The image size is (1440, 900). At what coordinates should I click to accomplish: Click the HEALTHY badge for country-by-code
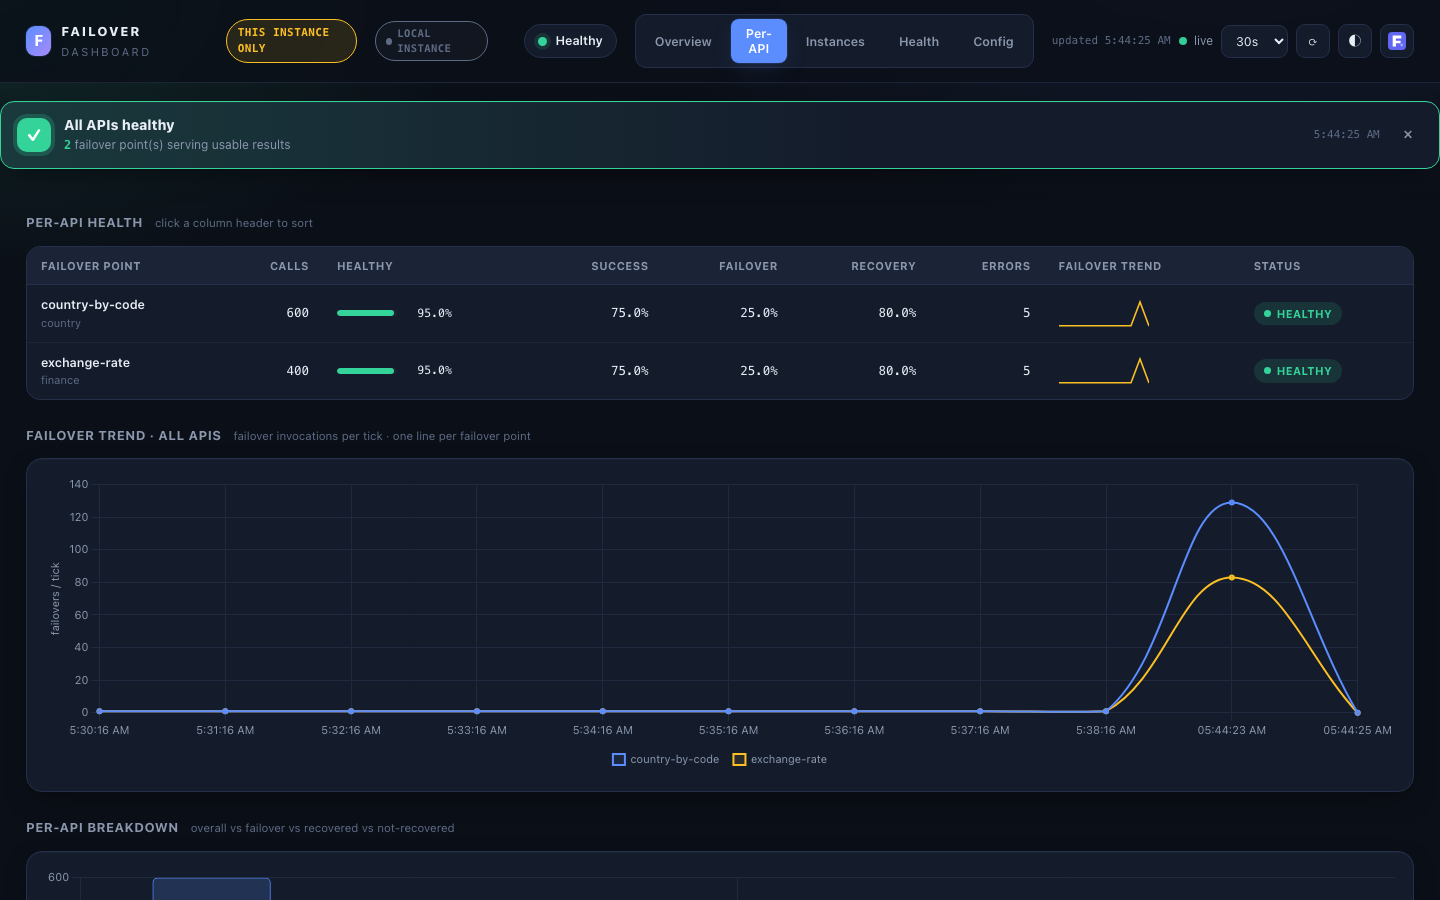click(x=1297, y=314)
